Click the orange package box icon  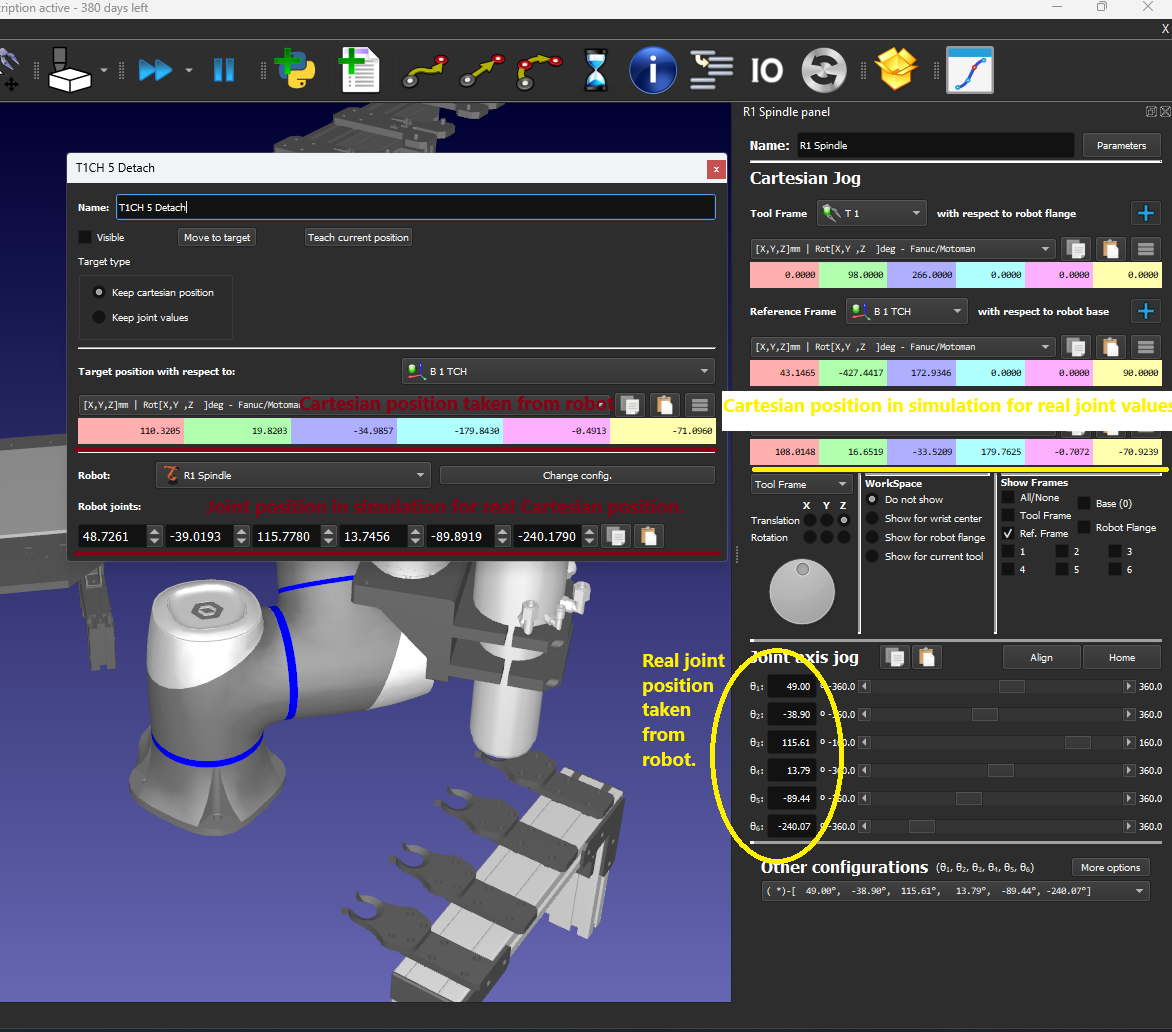click(895, 71)
